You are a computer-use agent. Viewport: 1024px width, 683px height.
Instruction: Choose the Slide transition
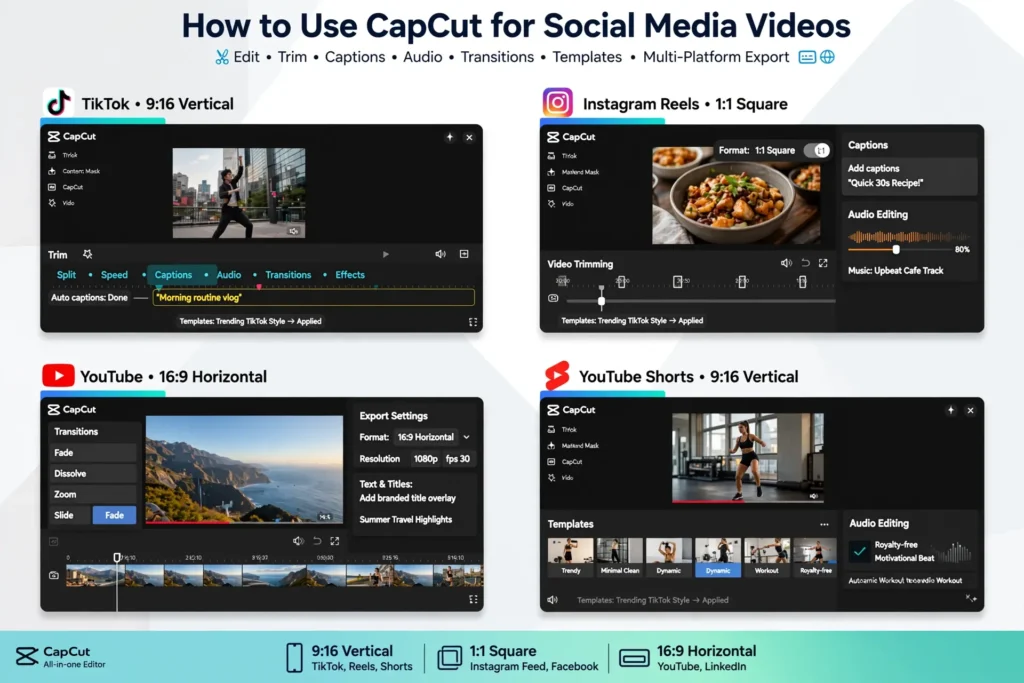[69, 515]
